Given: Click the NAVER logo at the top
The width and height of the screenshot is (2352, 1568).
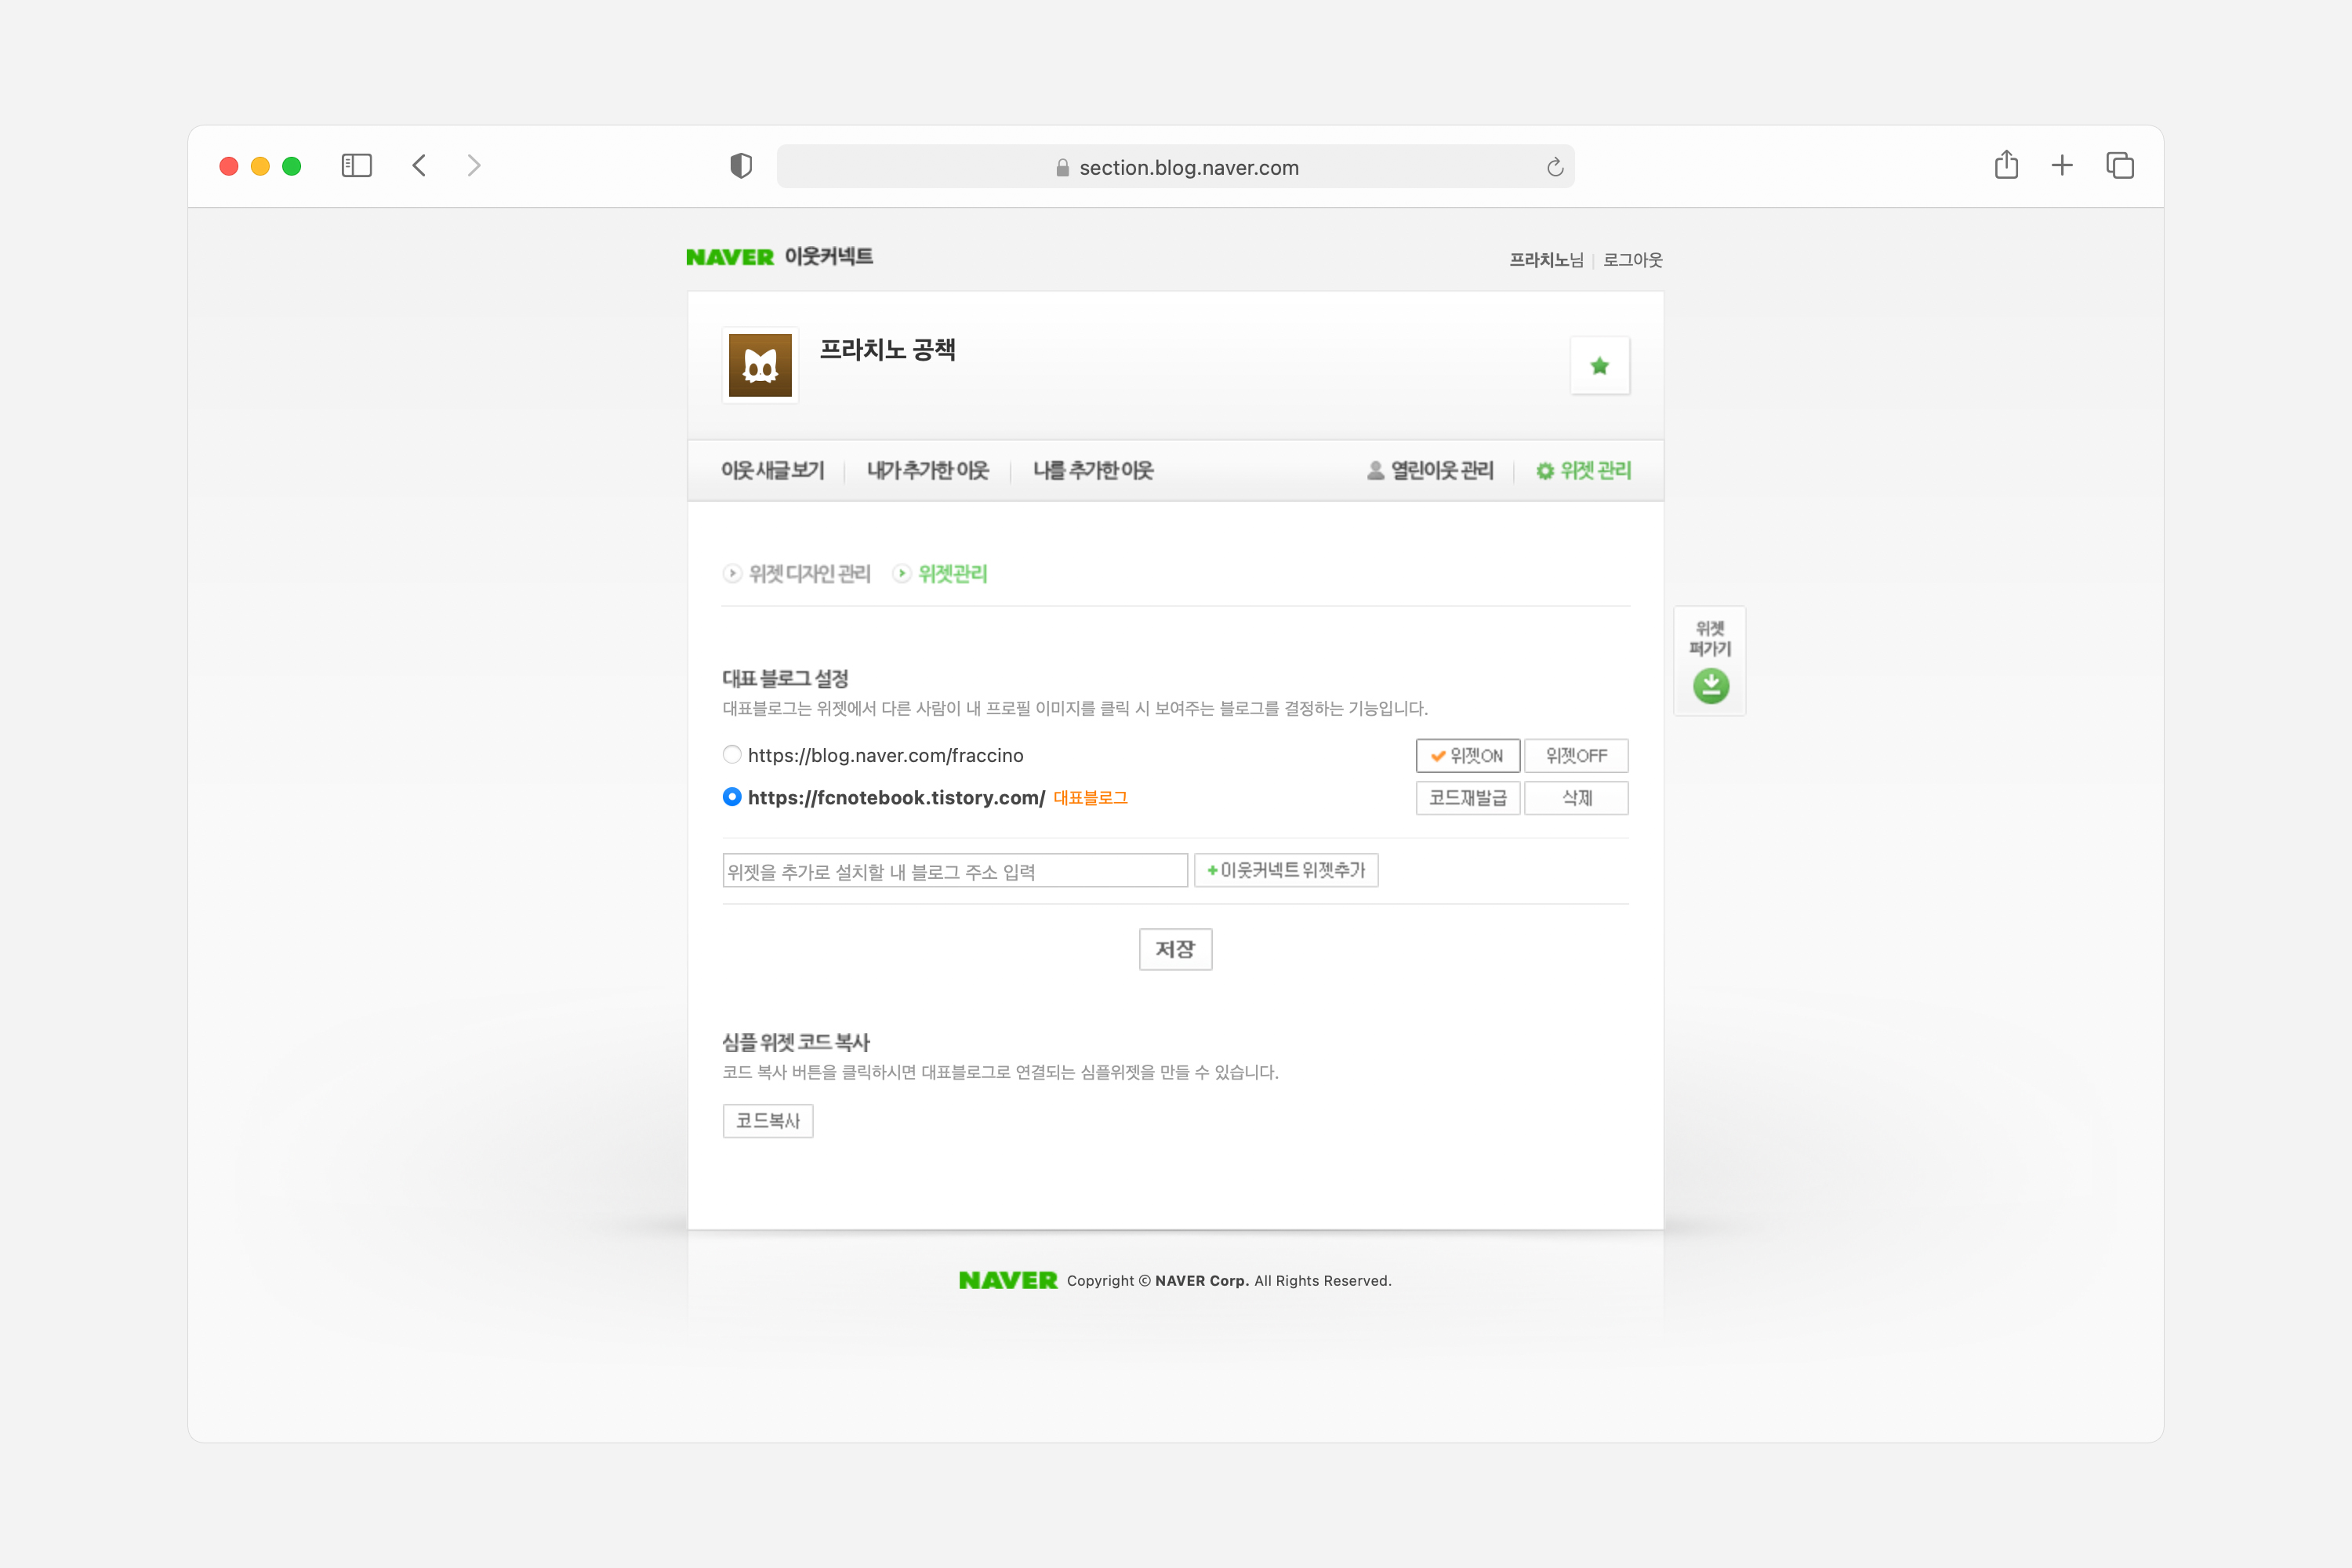Looking at the screenshot, I should tap(729, 257).
